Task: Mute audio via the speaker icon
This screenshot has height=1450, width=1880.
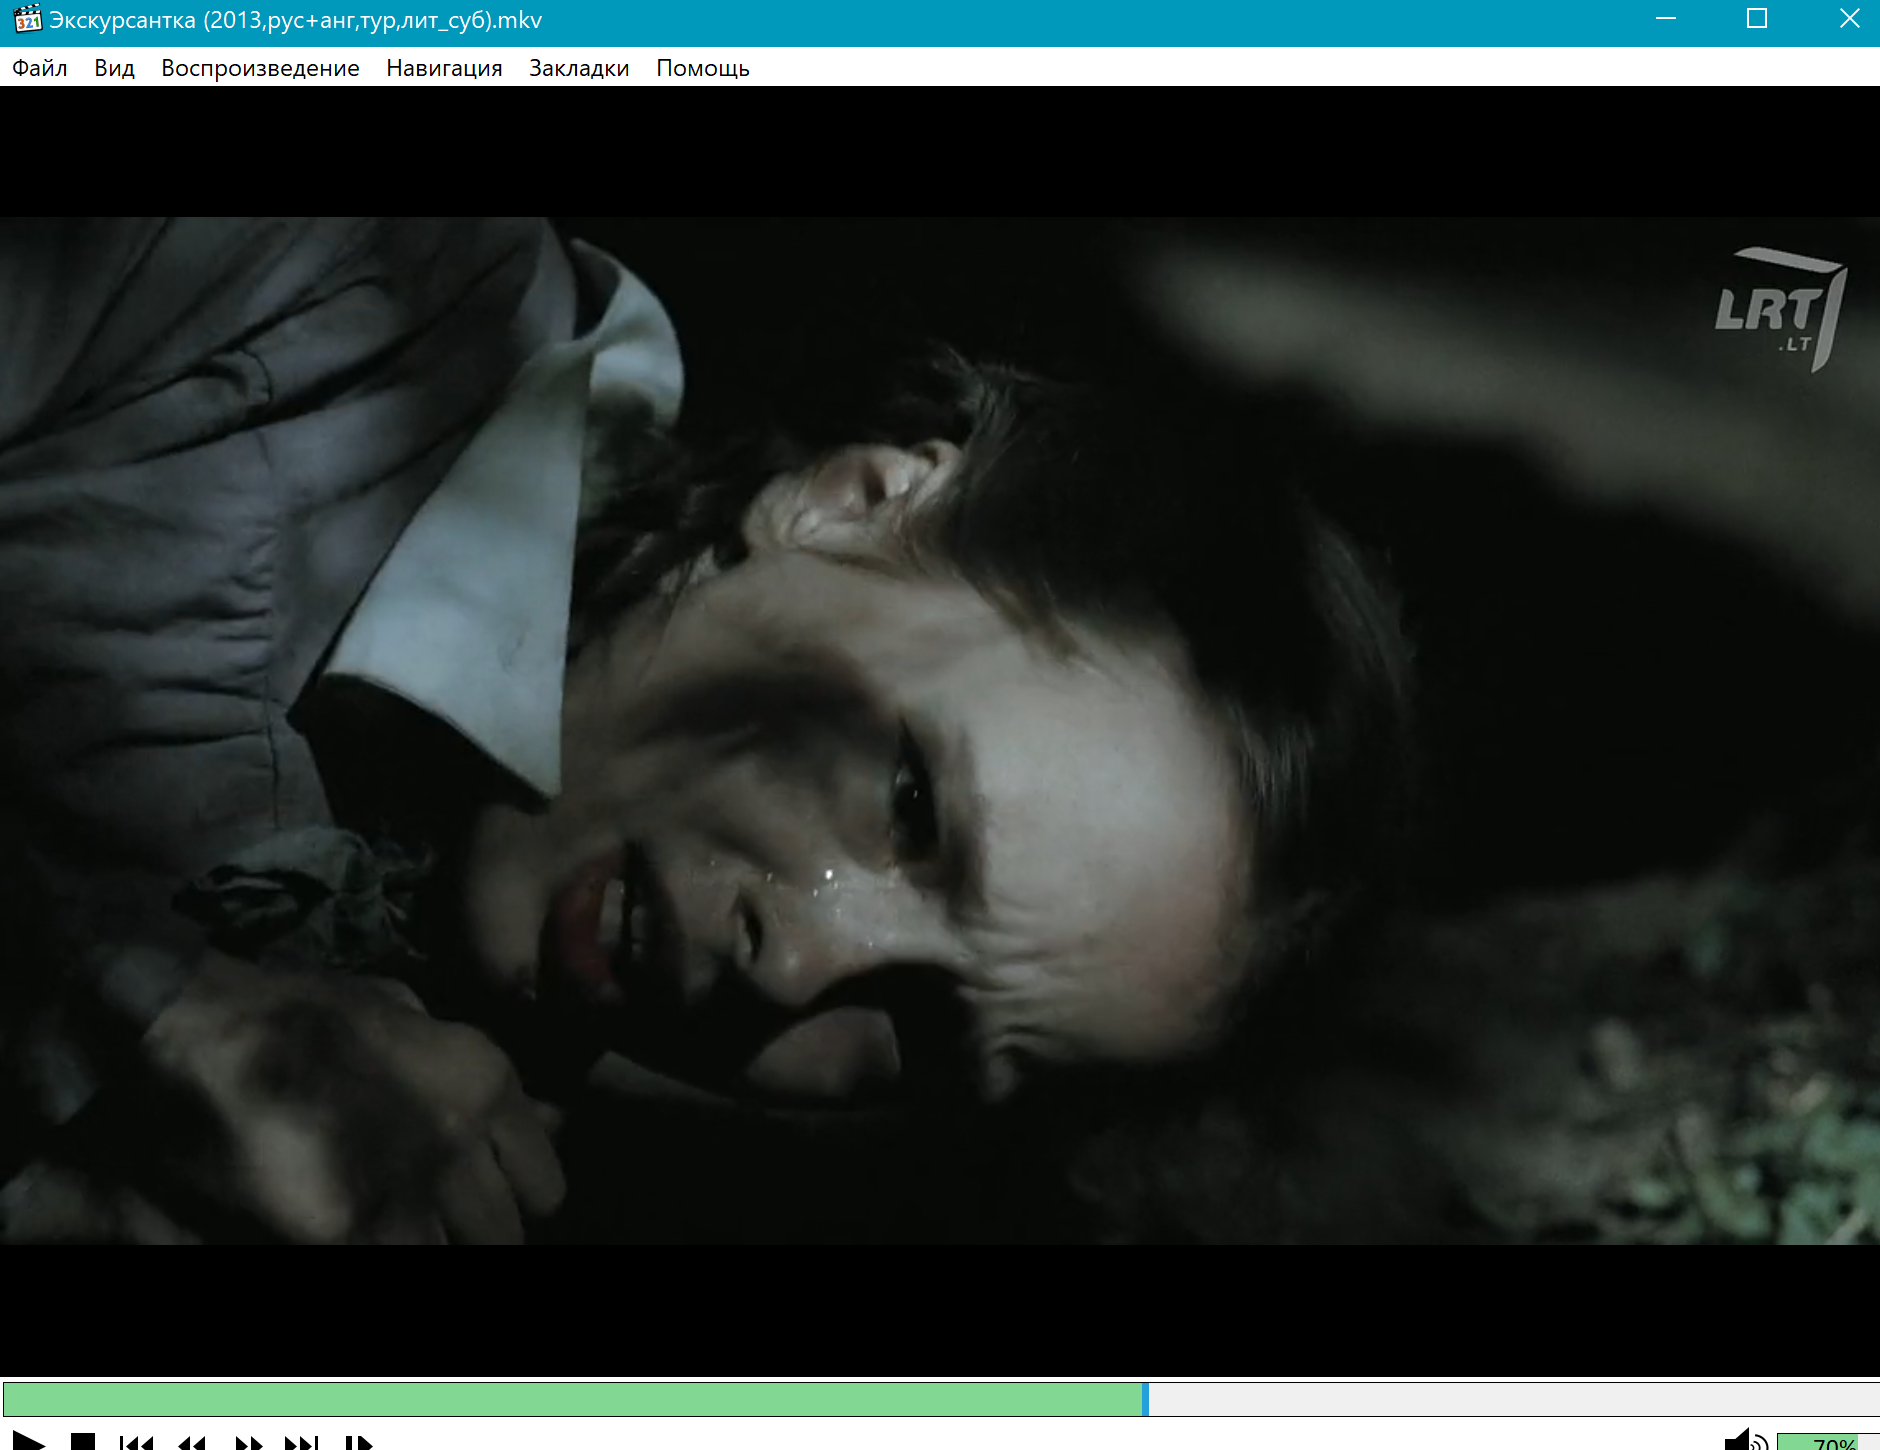Action: pyautogui.click(x=1746, y=1440)
